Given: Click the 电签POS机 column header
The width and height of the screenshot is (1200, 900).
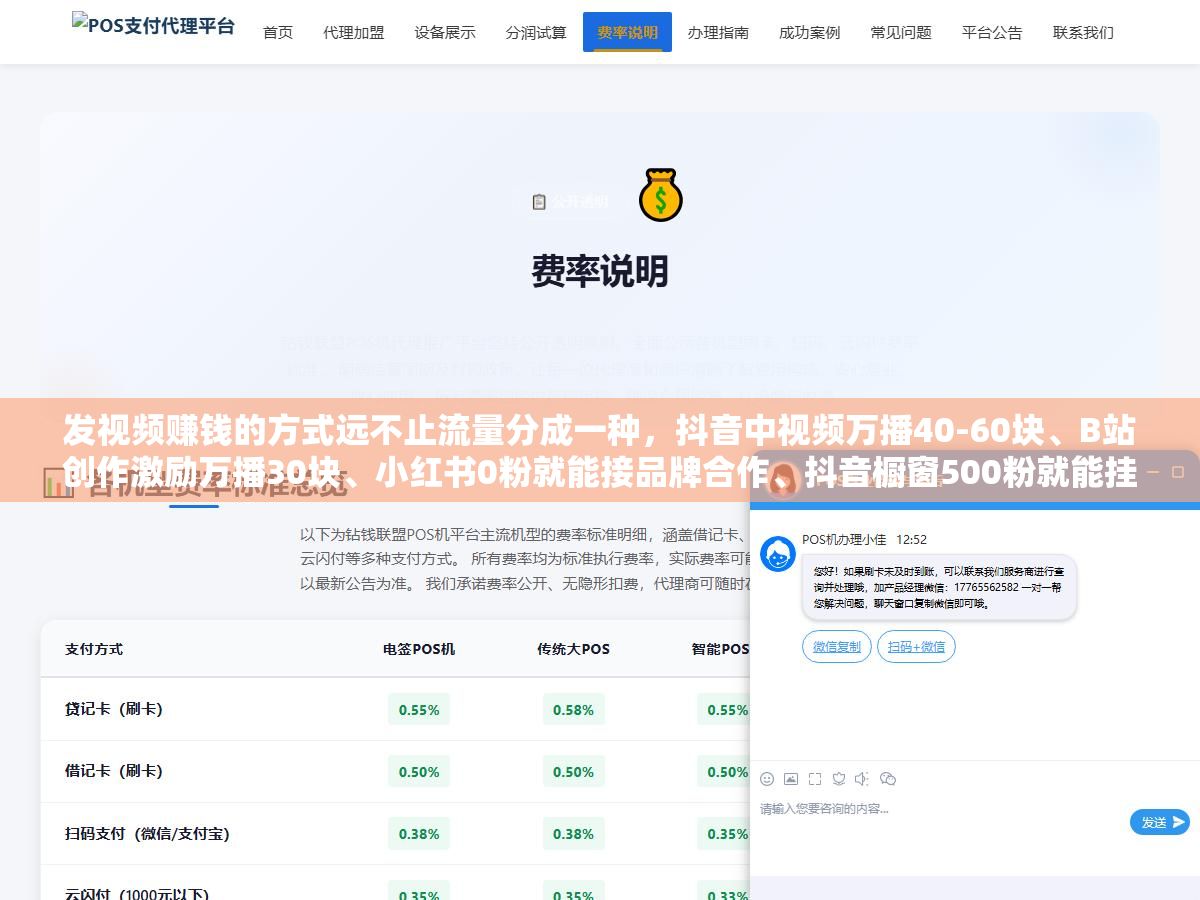Looking at the screenshot, I should point(419,649).
